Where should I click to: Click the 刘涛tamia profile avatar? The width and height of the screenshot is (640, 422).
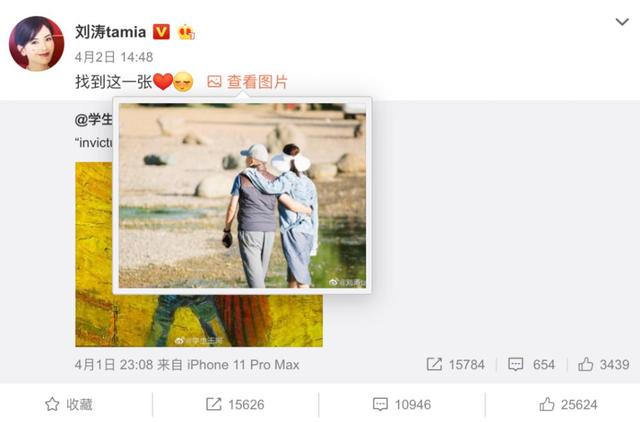pyautogui.click(x=36, y=44)
